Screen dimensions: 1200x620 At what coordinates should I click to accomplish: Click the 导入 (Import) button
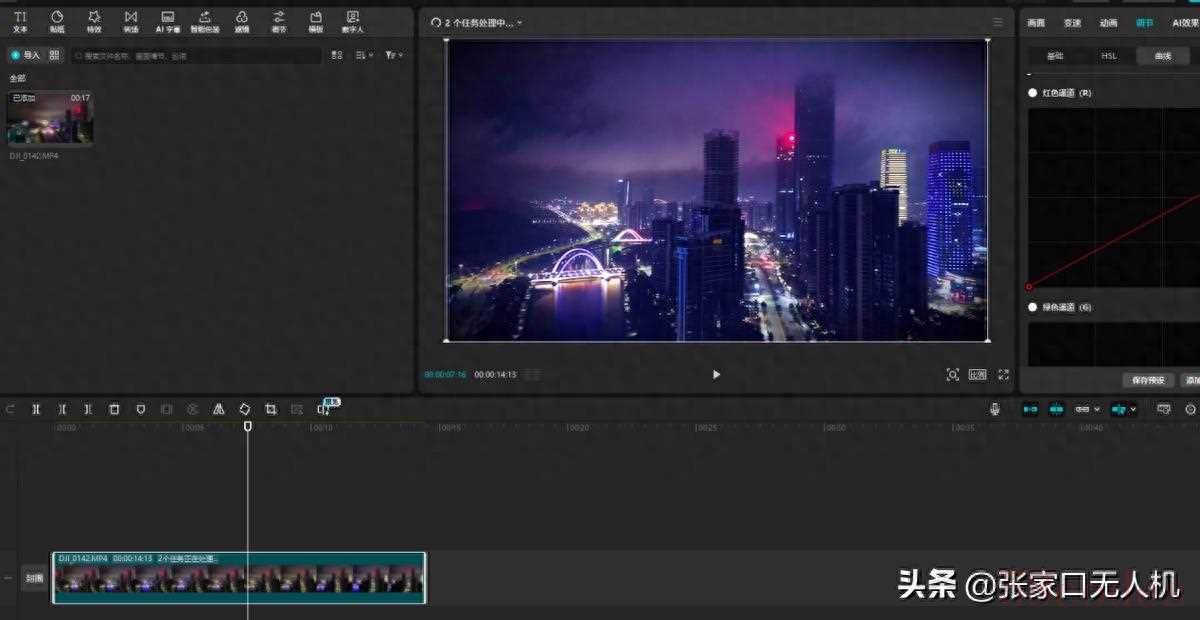tap(26, 55)
